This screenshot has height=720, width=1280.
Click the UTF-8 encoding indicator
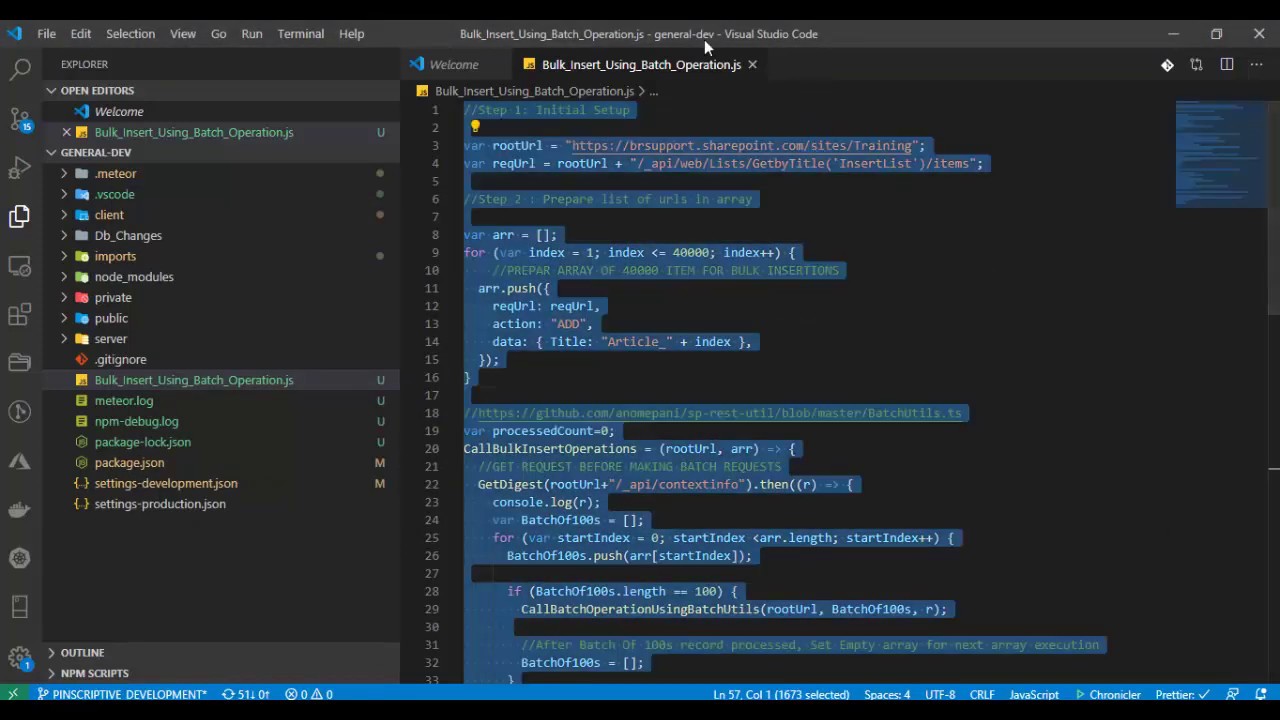(x=940, y=694)
